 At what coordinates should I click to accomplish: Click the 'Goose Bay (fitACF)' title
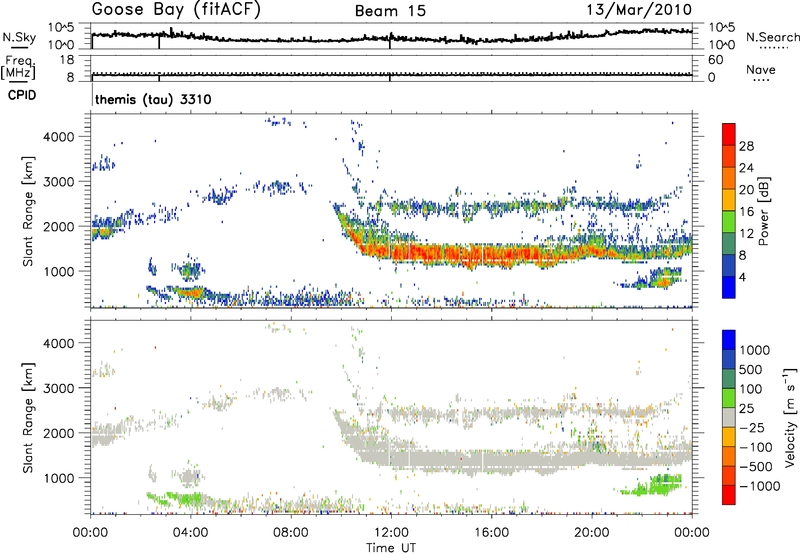pos(176,10)
